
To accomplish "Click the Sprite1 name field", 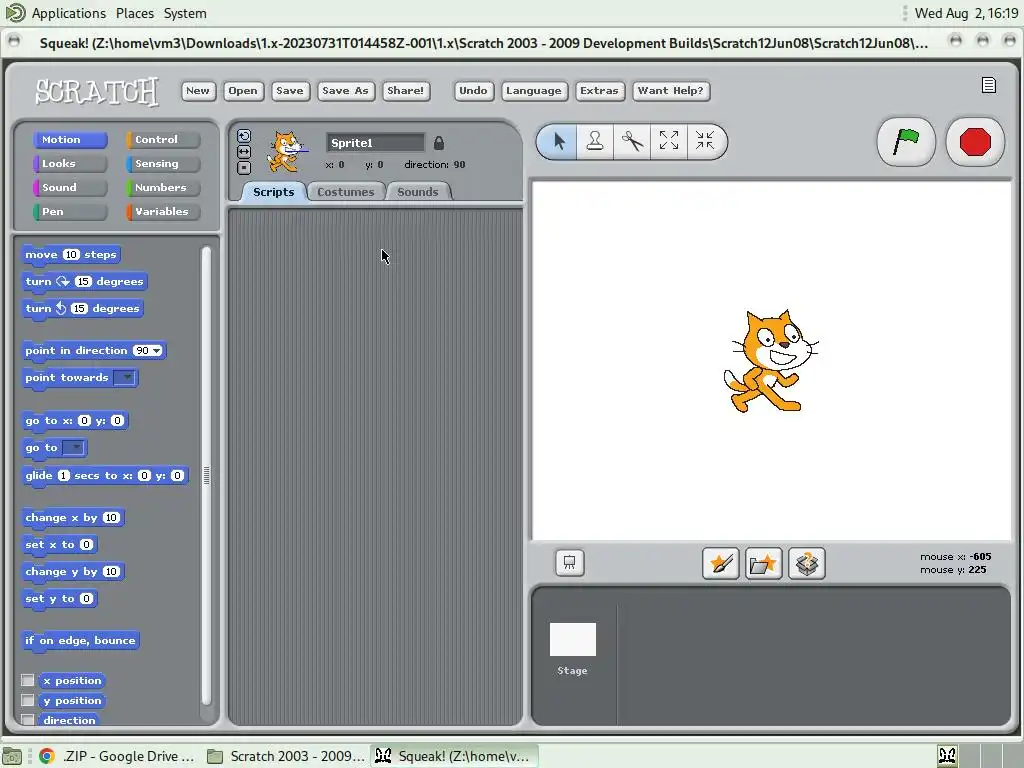I will pyautogui.click(x=376, y=142).
